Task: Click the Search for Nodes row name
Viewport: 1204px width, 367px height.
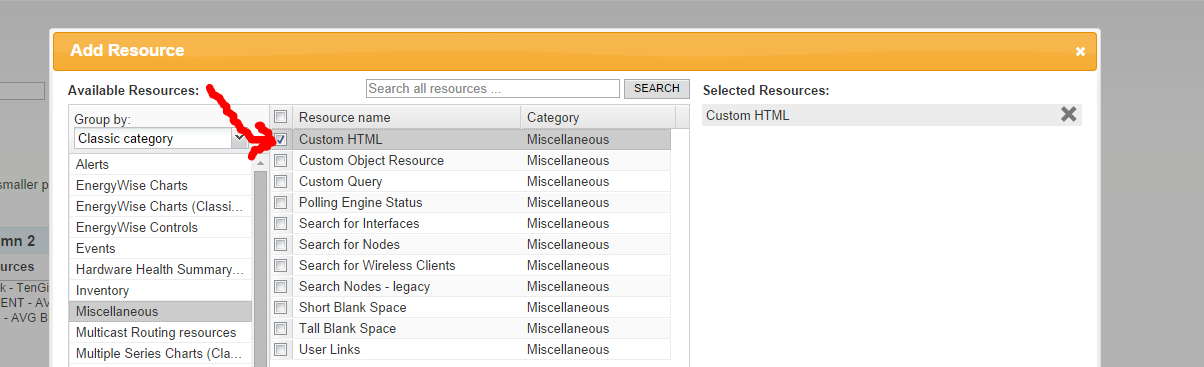Action: point(349,245)
